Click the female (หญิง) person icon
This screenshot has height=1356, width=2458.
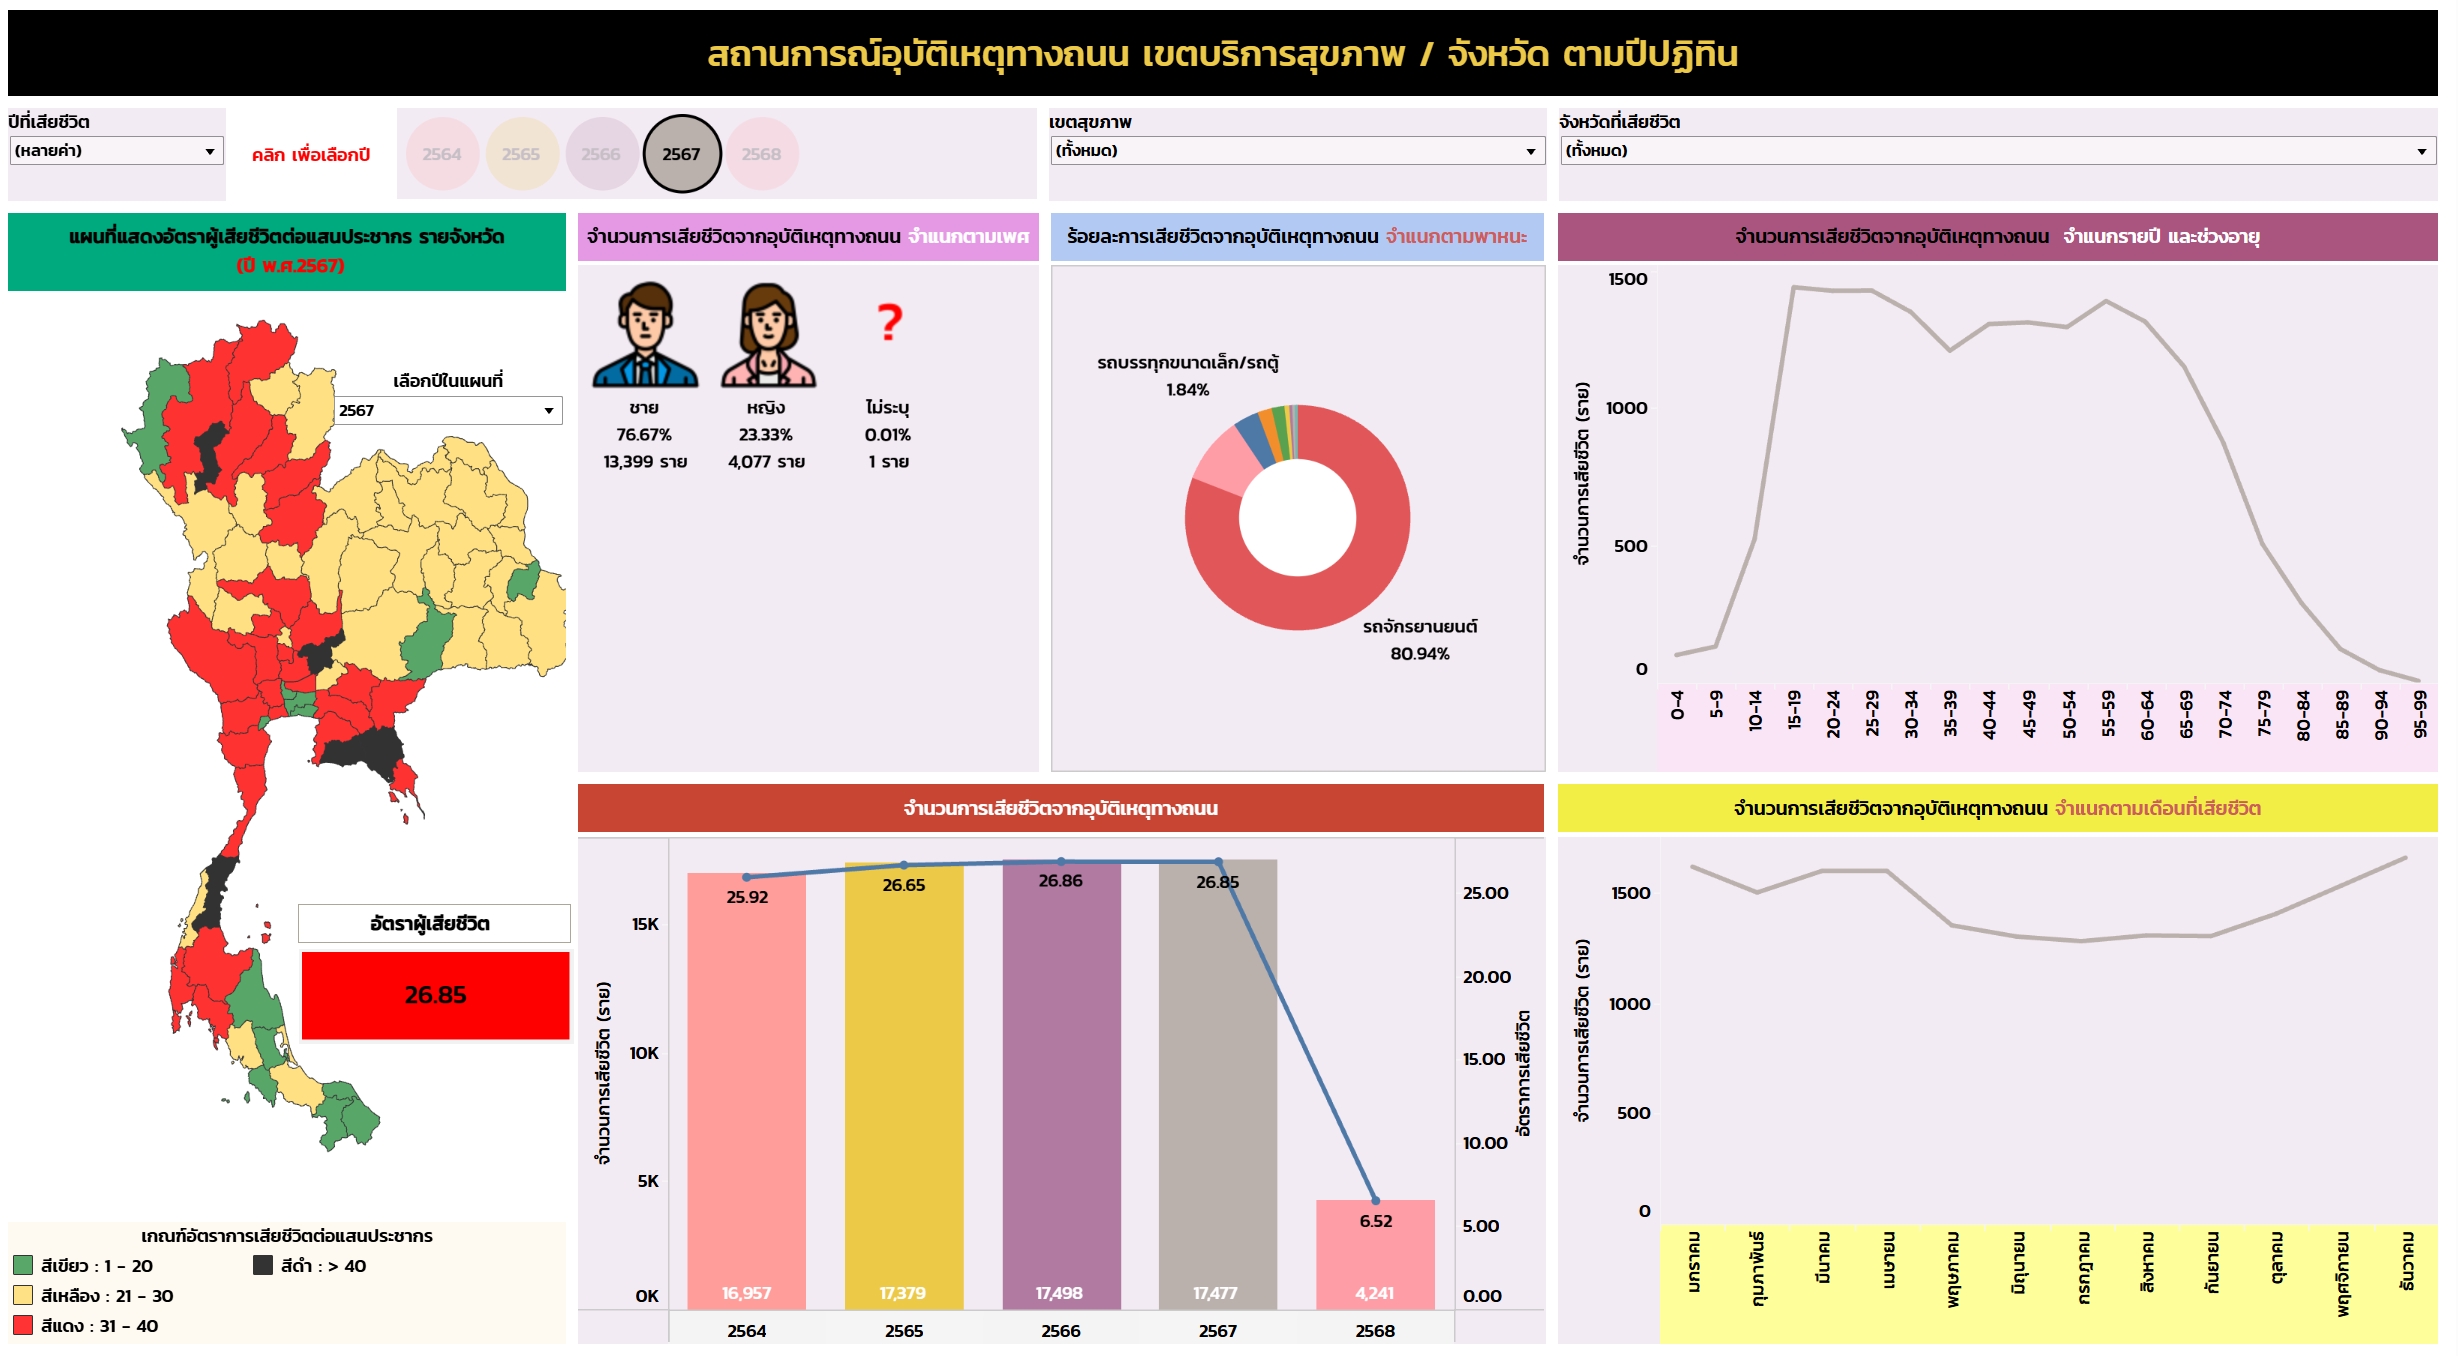tap(767, 335)
